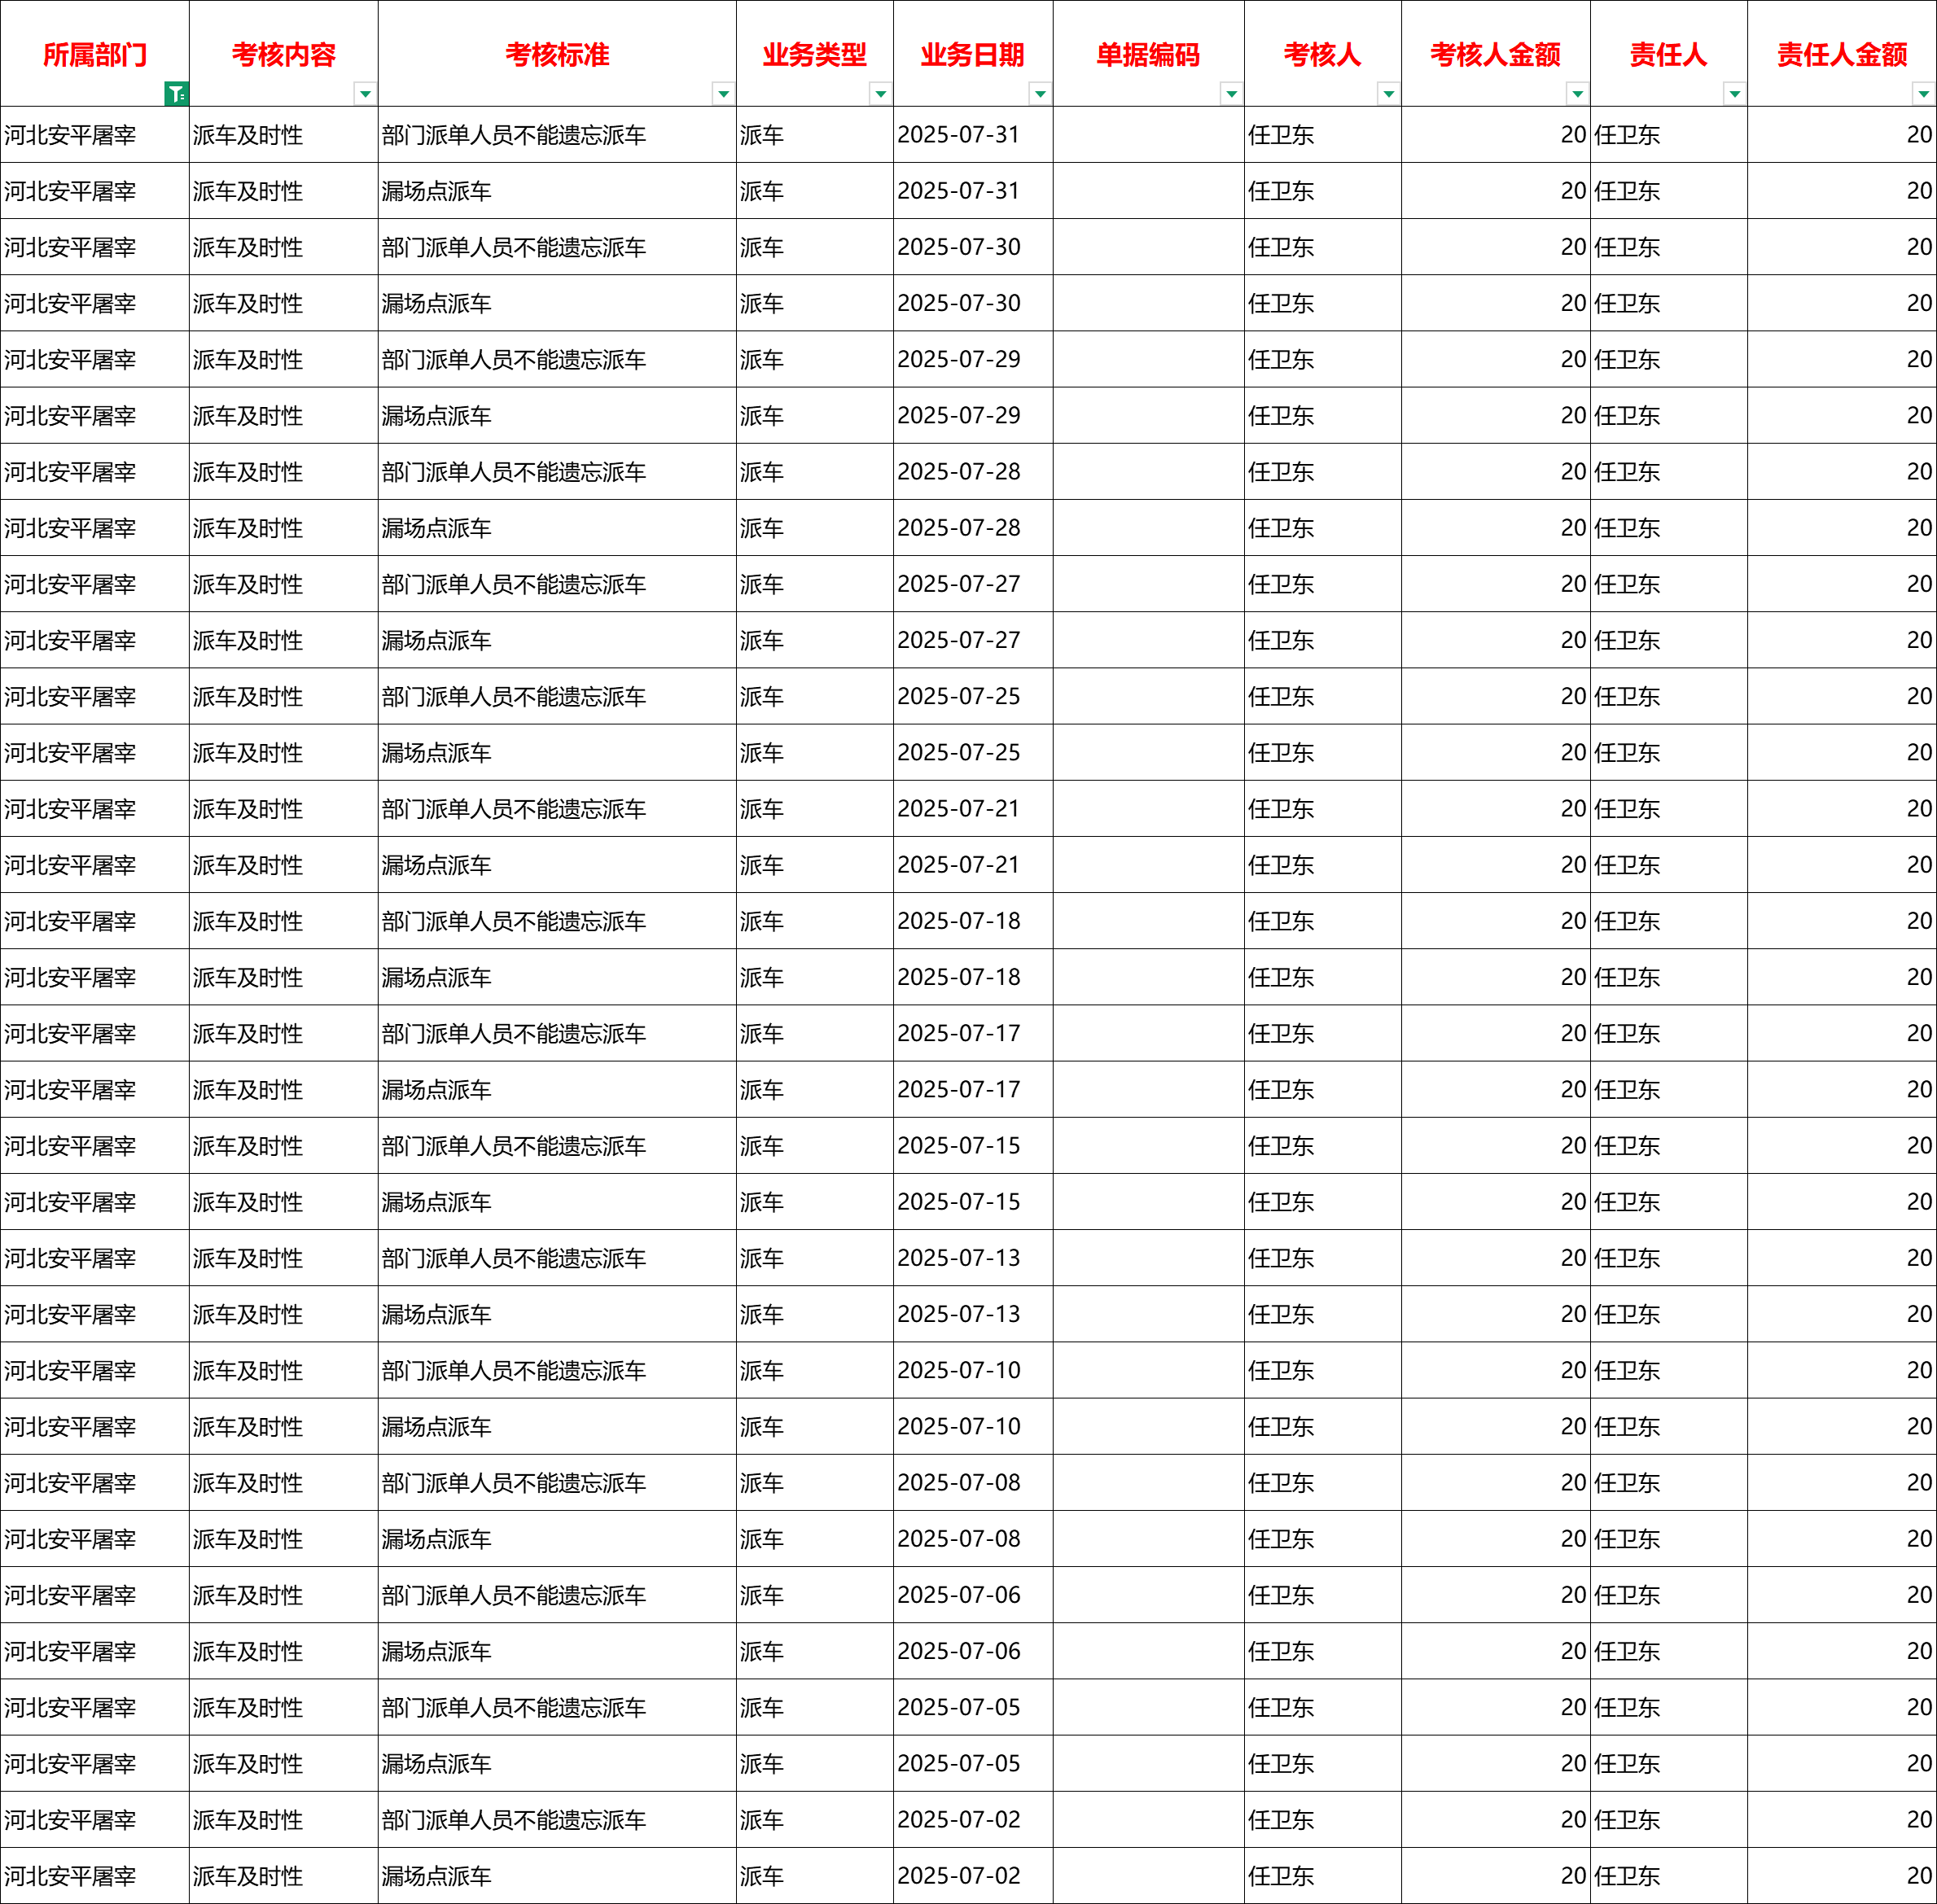
Task: Expand the 单据编码 filter arrow
Action: pos(1231,94)
